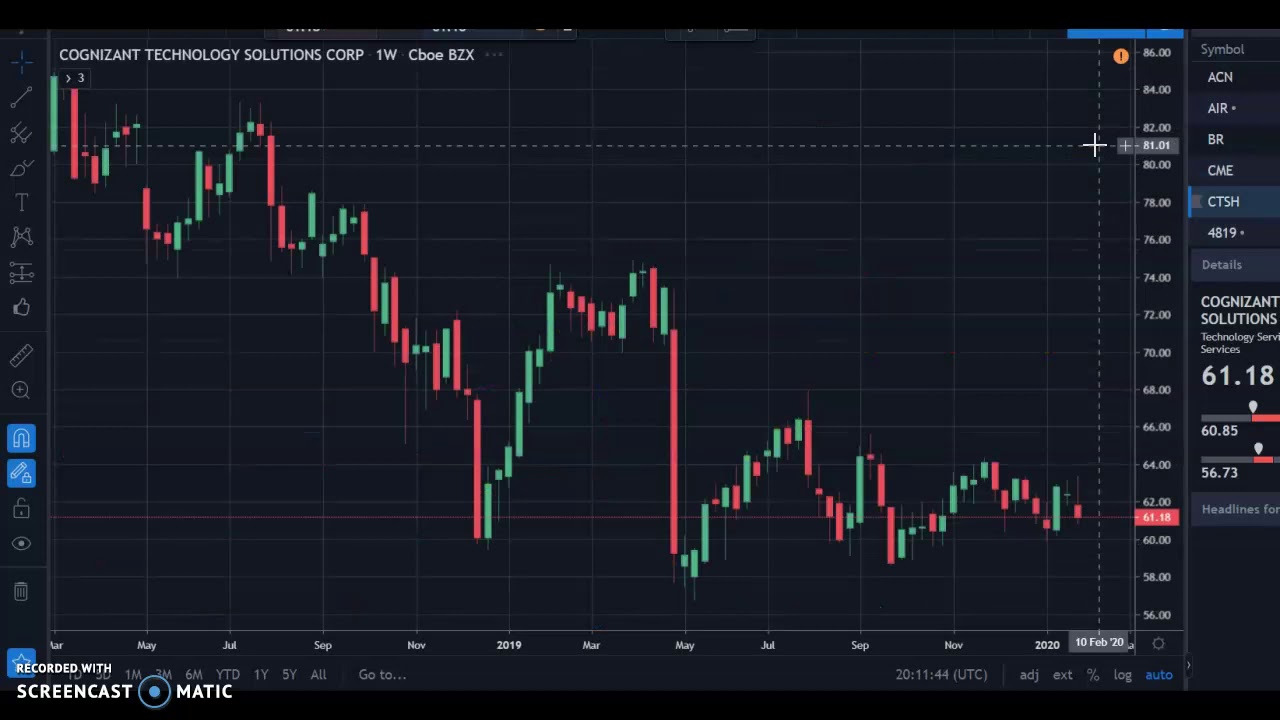This screenshot has width=1280, height=720.
Task: Click the thumbs-up icons tool
Action: point(21,307)
